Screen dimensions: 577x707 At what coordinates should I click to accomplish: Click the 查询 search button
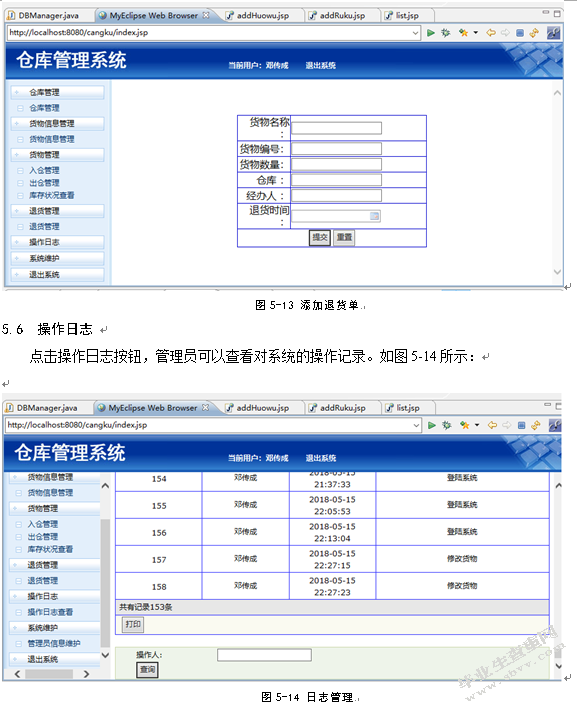point(147,670)
